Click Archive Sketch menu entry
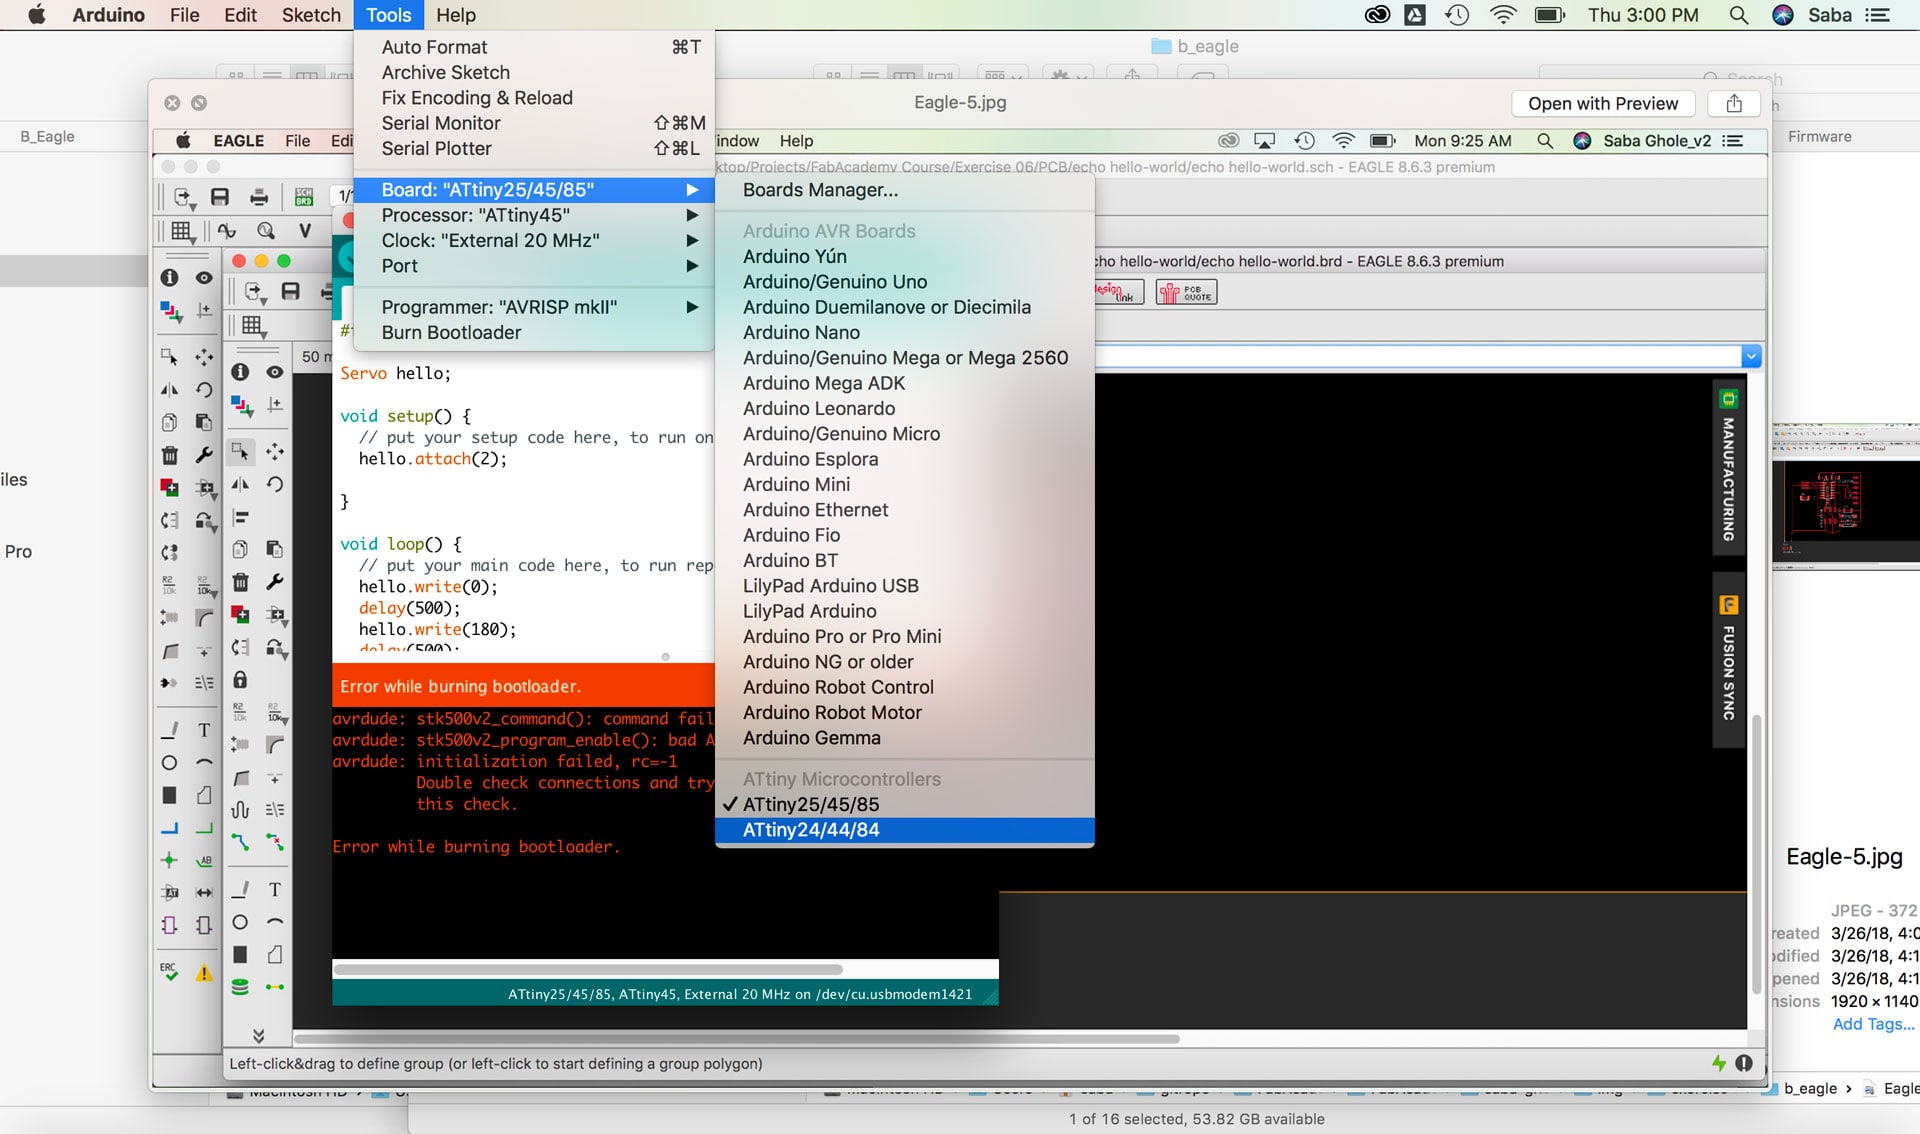 point(535,73)
